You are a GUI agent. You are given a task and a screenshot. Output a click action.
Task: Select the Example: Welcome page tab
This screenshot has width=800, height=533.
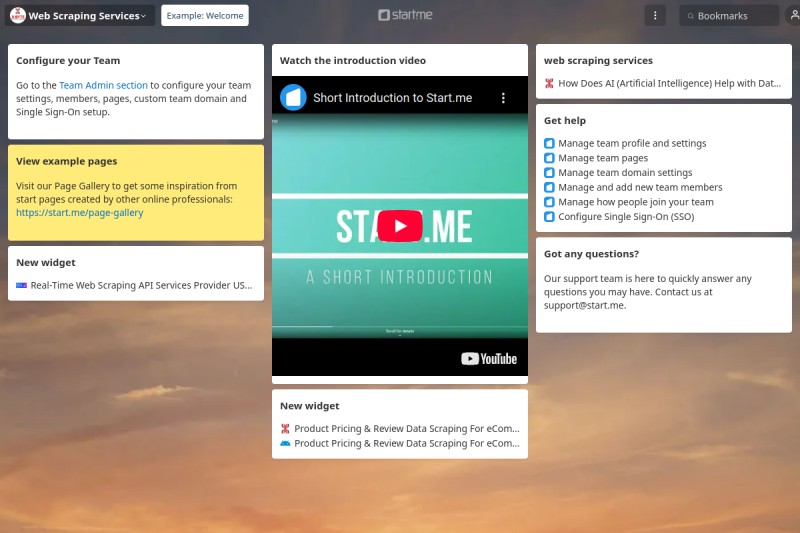pyautogui.click(x=205, y=15)
